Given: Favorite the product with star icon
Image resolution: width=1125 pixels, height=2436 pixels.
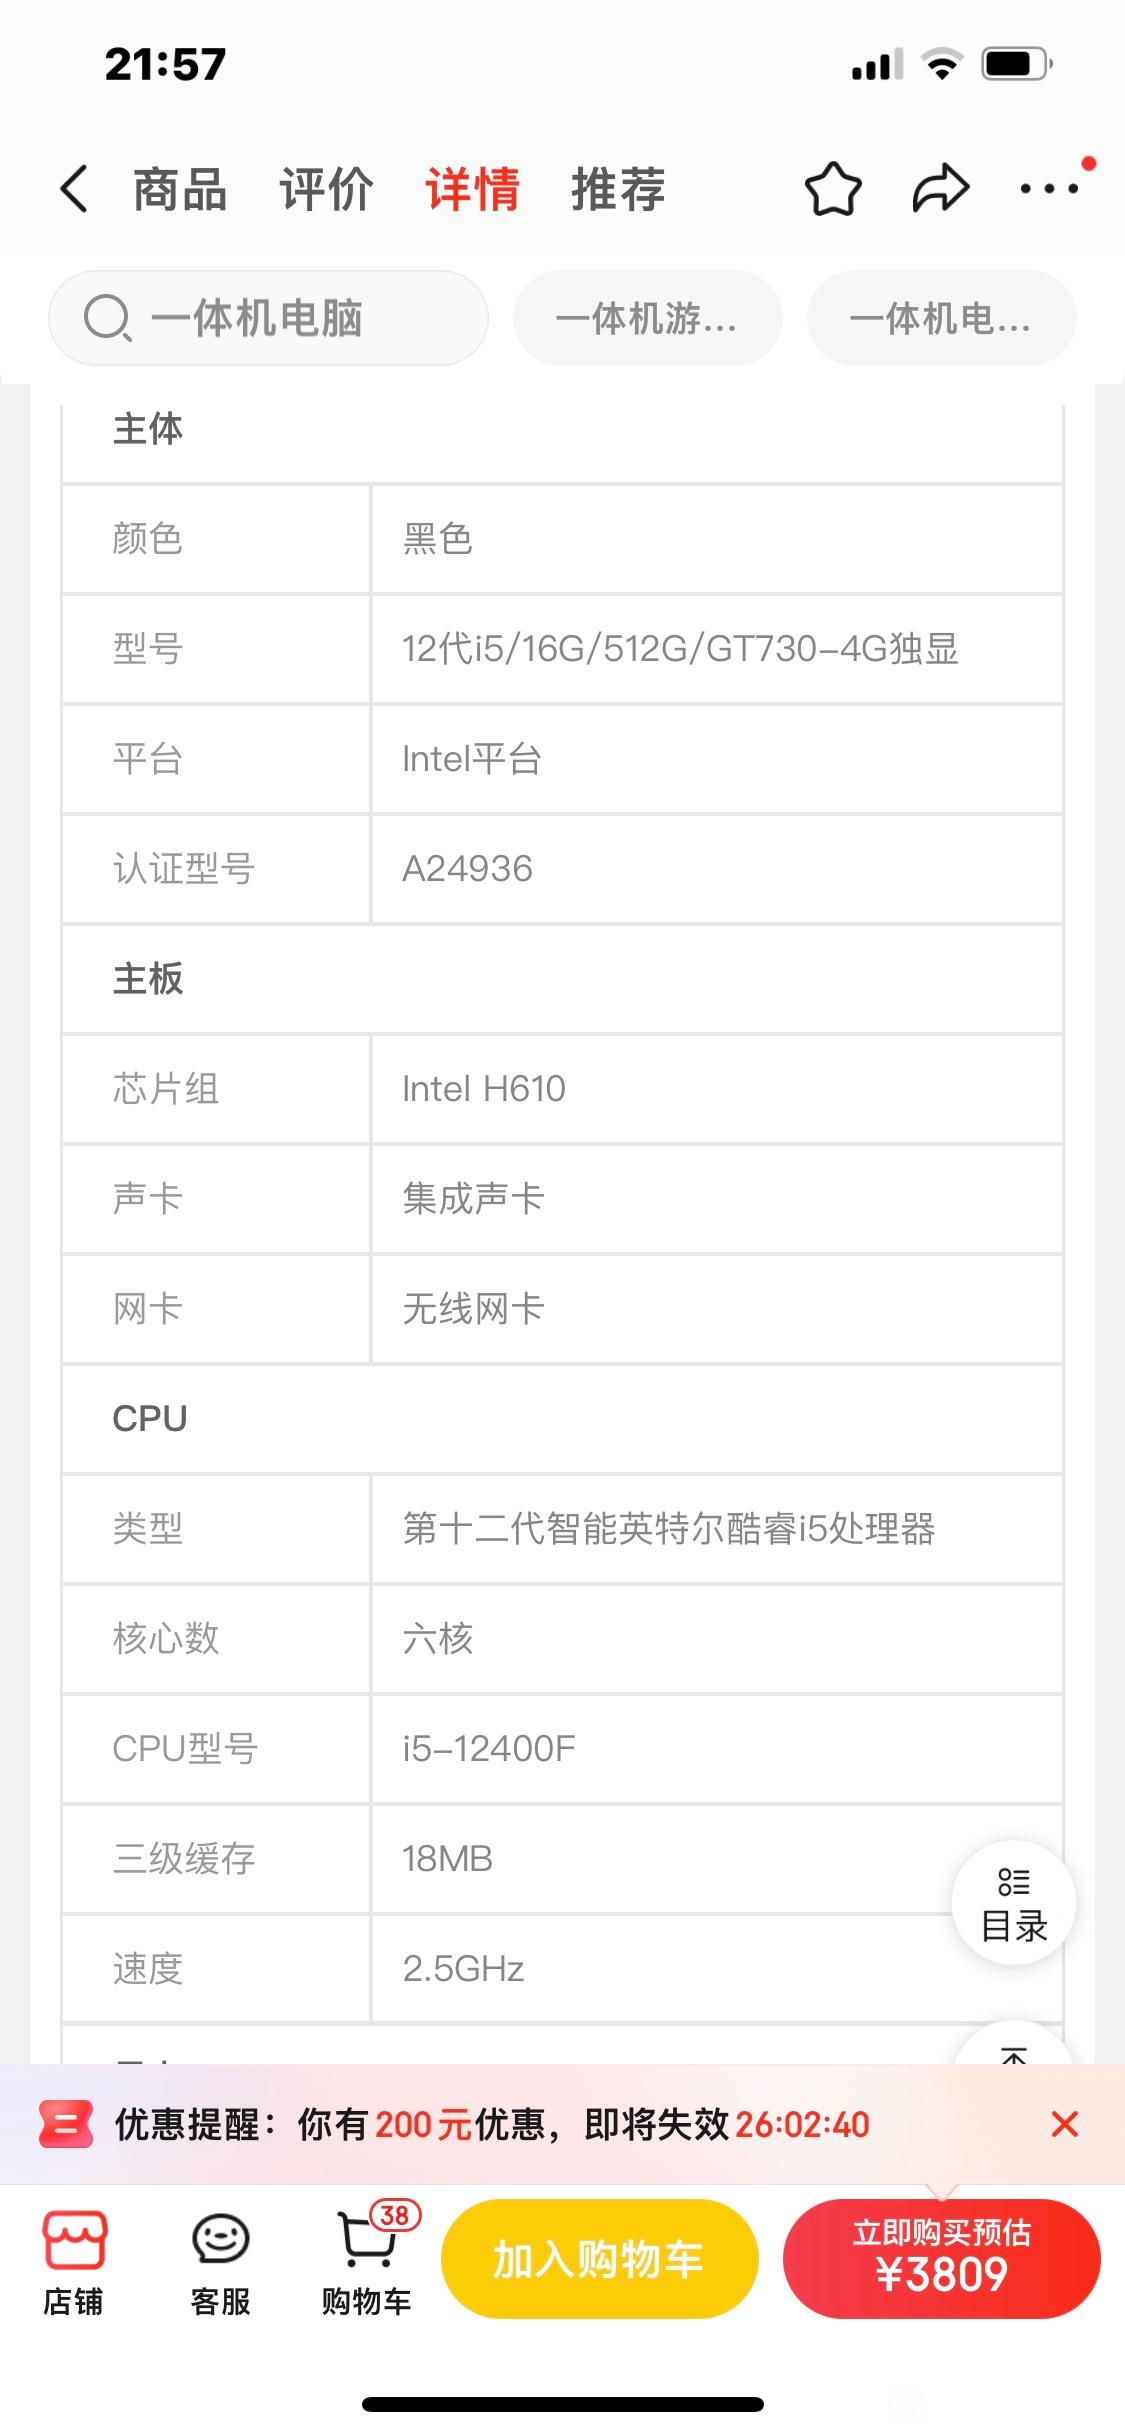Looking at the screenshot, I should (833, 188).
